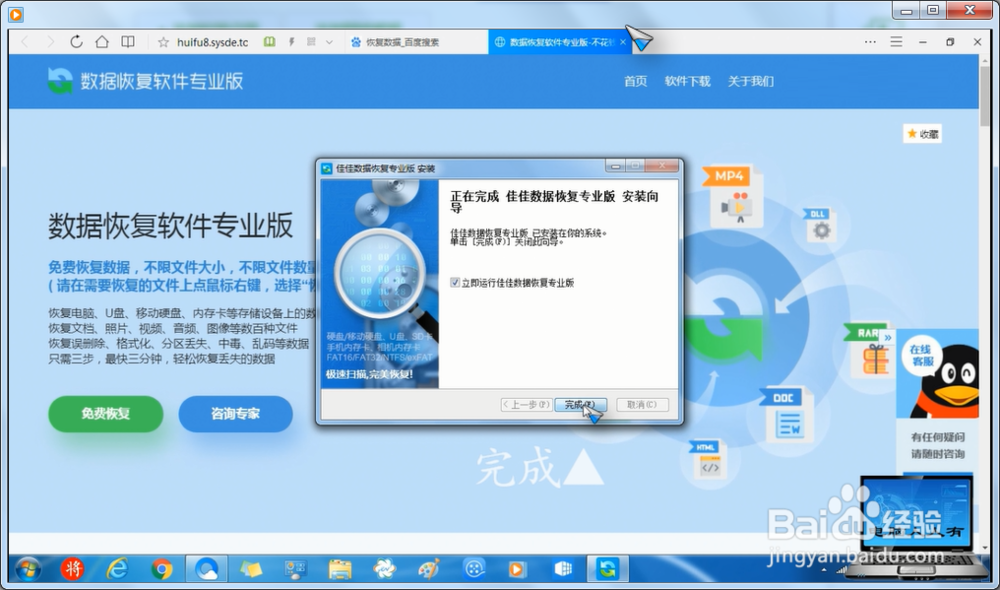
Task: Click the QQ penguin customer service image
Action: pos(948,381)
